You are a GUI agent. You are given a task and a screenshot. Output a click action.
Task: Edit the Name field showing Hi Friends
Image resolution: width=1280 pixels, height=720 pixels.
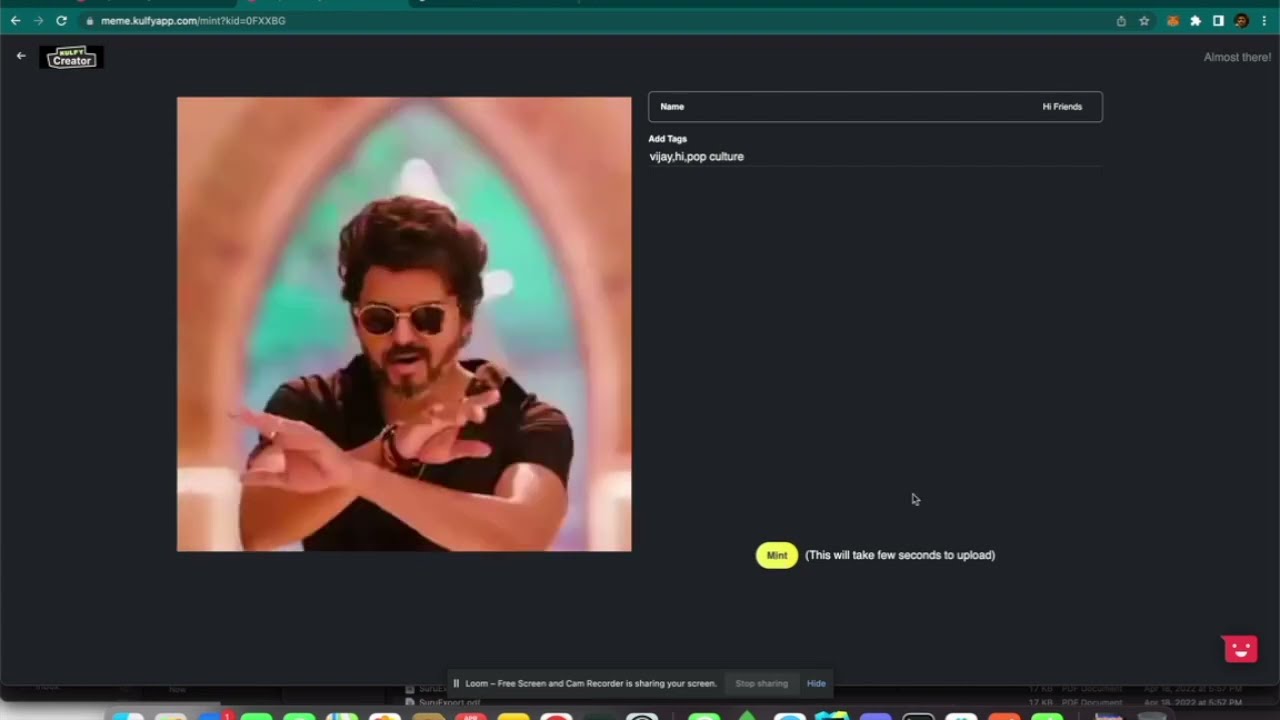click(875, 107)
